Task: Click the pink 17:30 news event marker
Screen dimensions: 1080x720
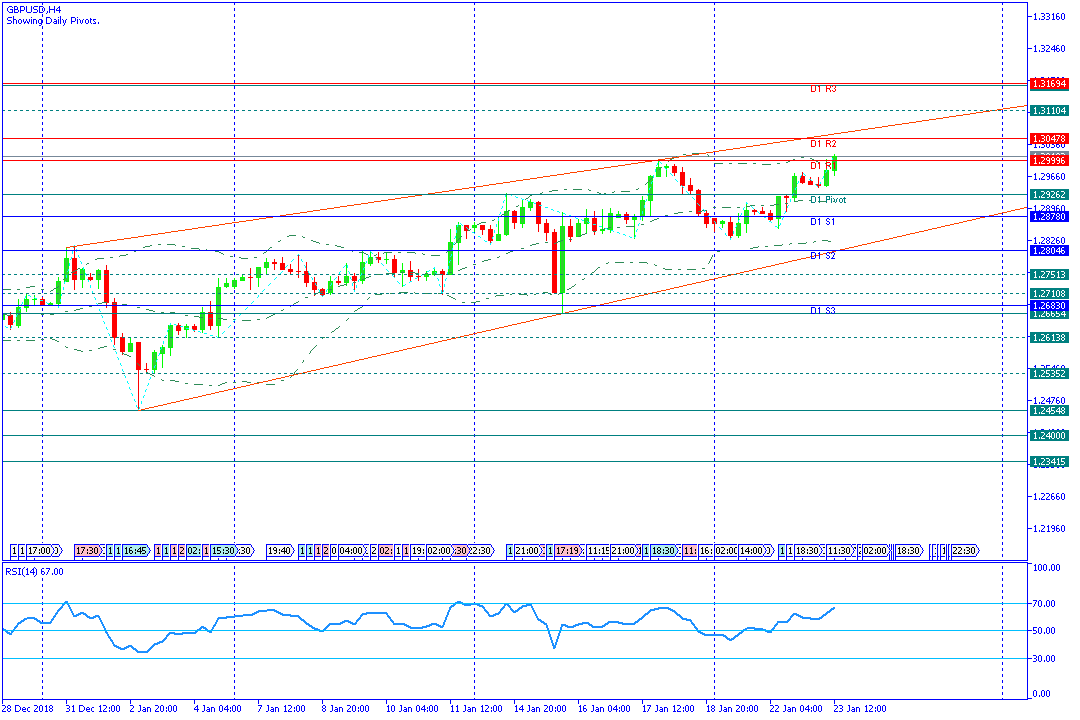Action: (x=88, y=551)
